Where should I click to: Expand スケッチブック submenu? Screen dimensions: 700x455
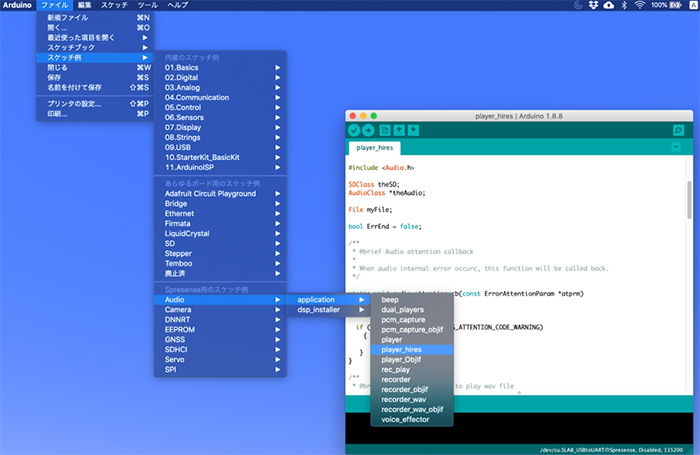pyautogui.click(x=95, y=47)
